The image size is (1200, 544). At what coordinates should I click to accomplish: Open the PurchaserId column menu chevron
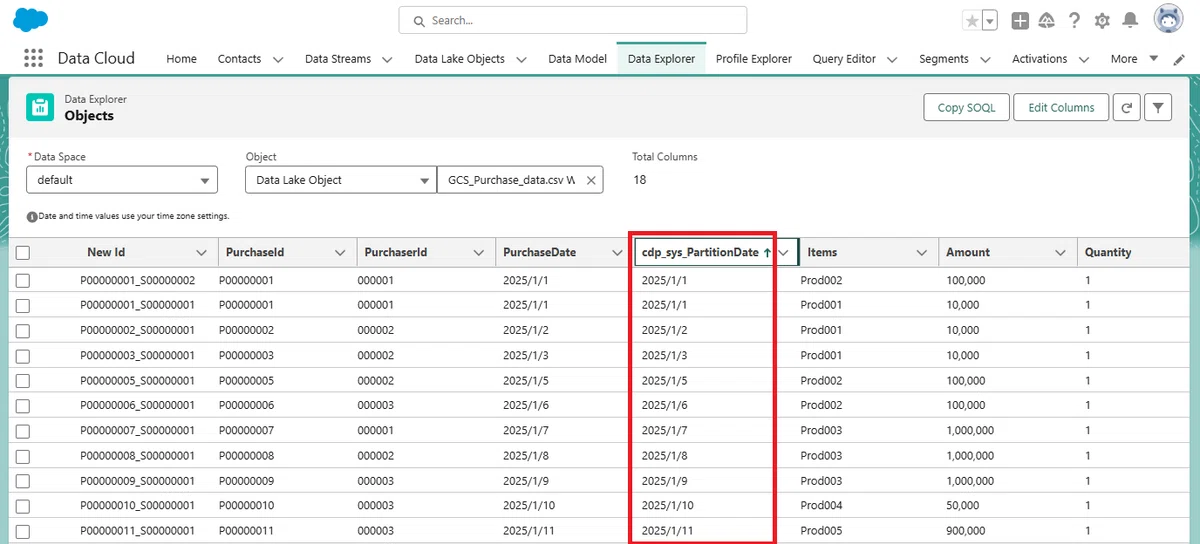point(478,253)
